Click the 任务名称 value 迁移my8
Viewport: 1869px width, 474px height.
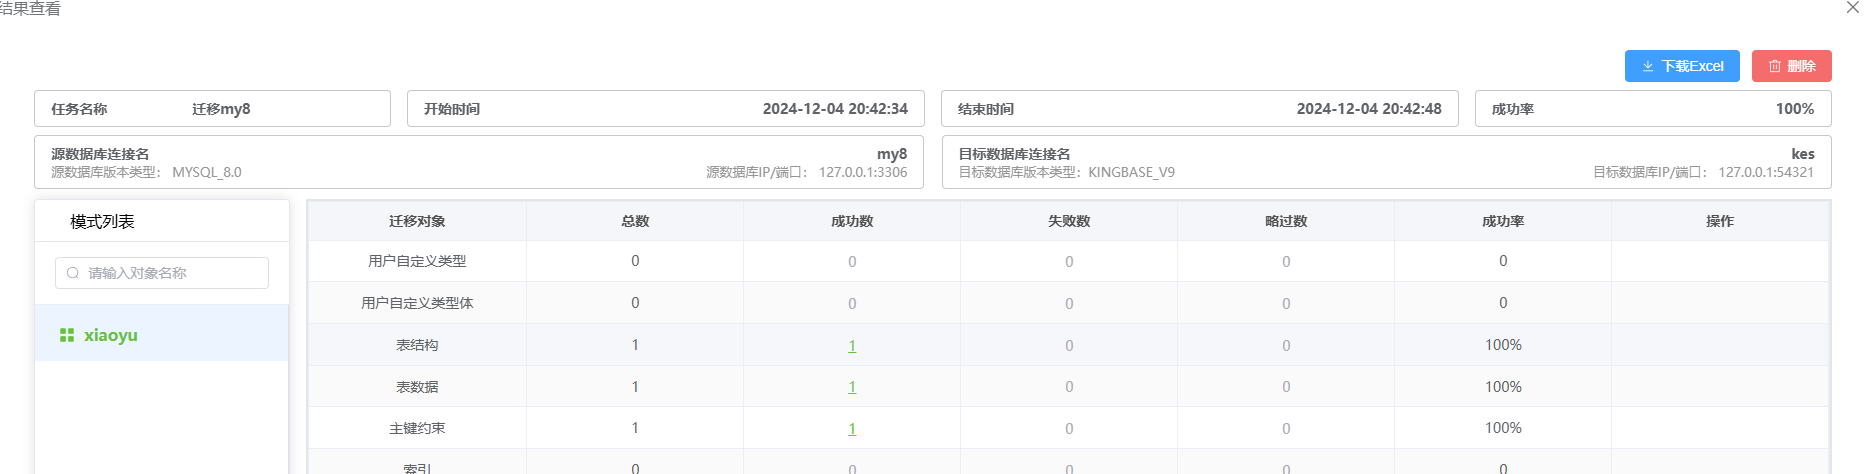[221, 109]
